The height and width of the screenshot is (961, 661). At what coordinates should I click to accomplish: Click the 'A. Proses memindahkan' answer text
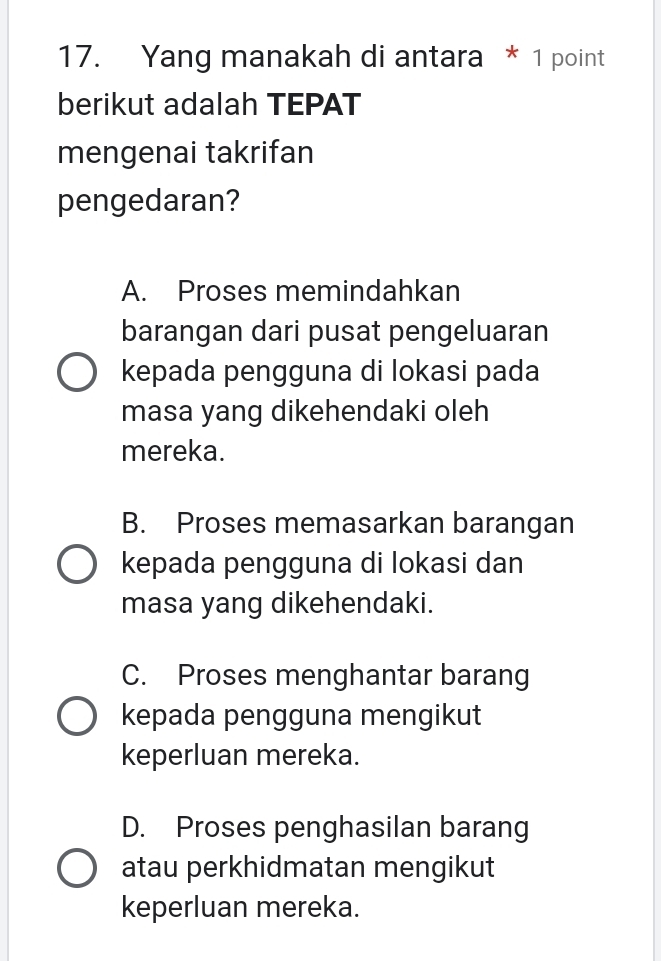(291, 292)
